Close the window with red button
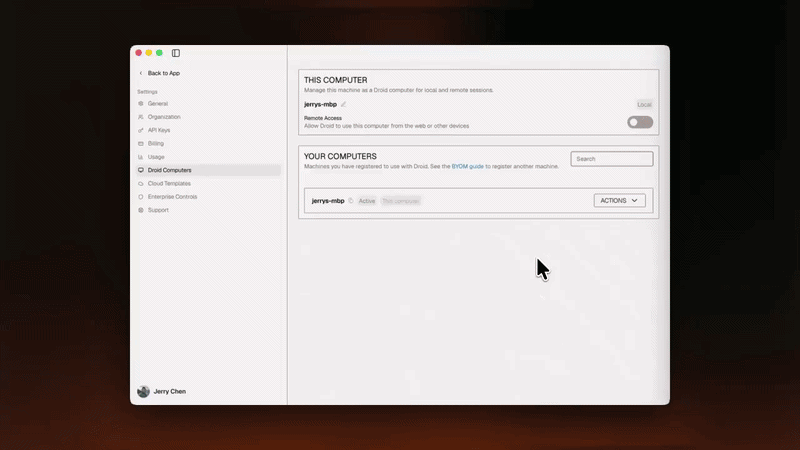 [138, 53]
